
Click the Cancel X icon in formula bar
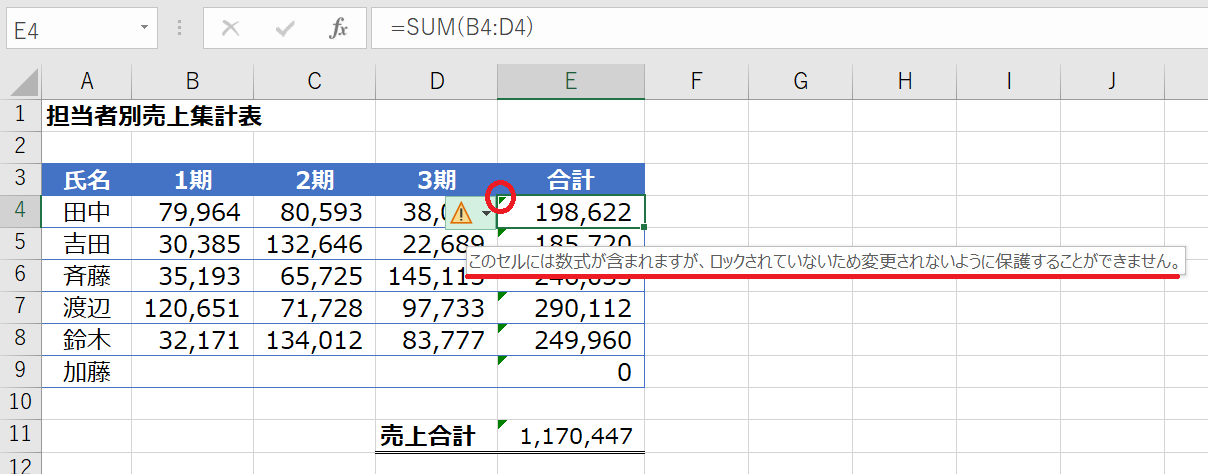point(231,29)
